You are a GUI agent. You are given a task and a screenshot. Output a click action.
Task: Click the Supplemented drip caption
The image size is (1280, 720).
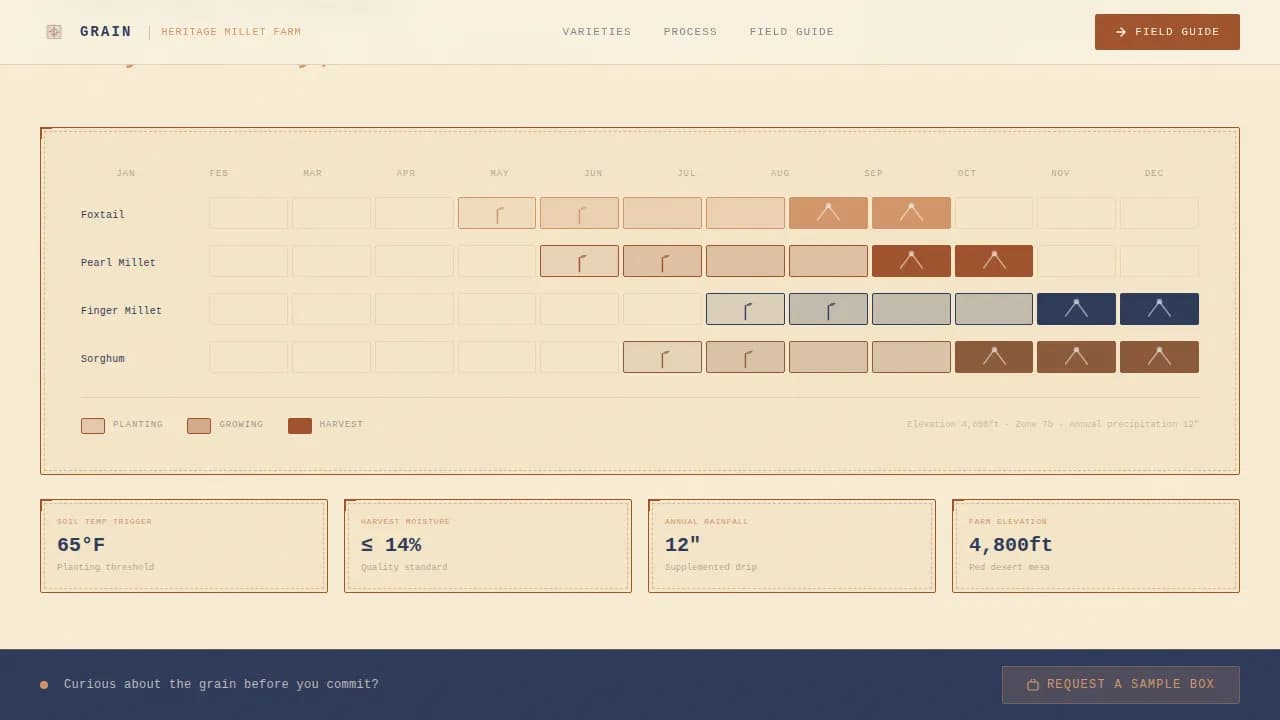click(711, 568)
